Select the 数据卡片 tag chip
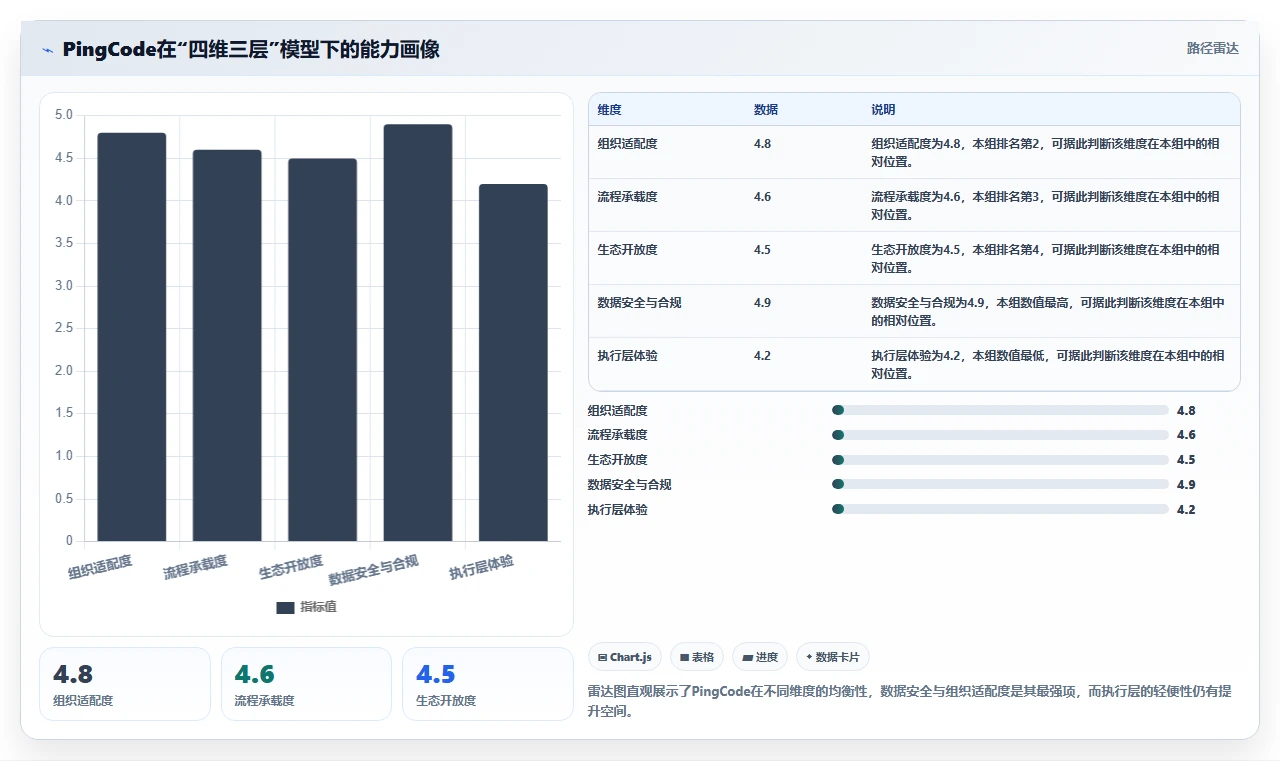 [x=833, y=657]
